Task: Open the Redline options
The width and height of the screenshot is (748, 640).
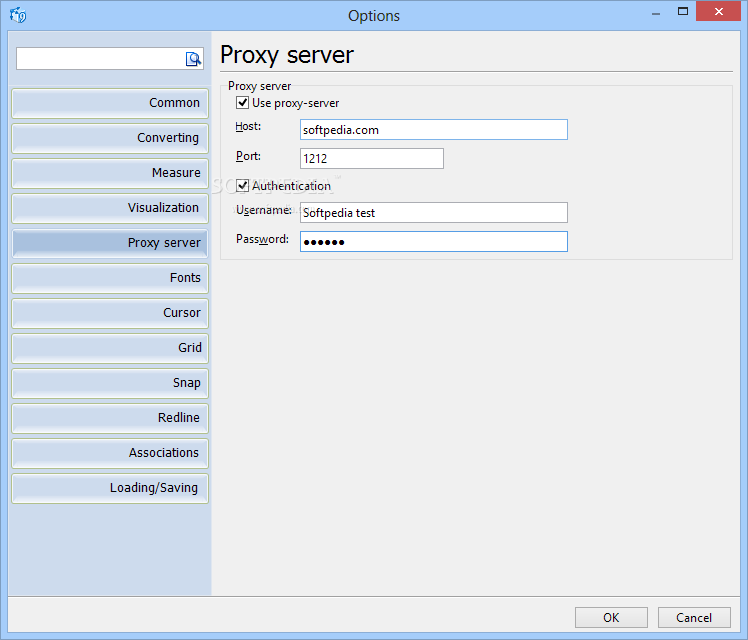Action: pos(110,418)
